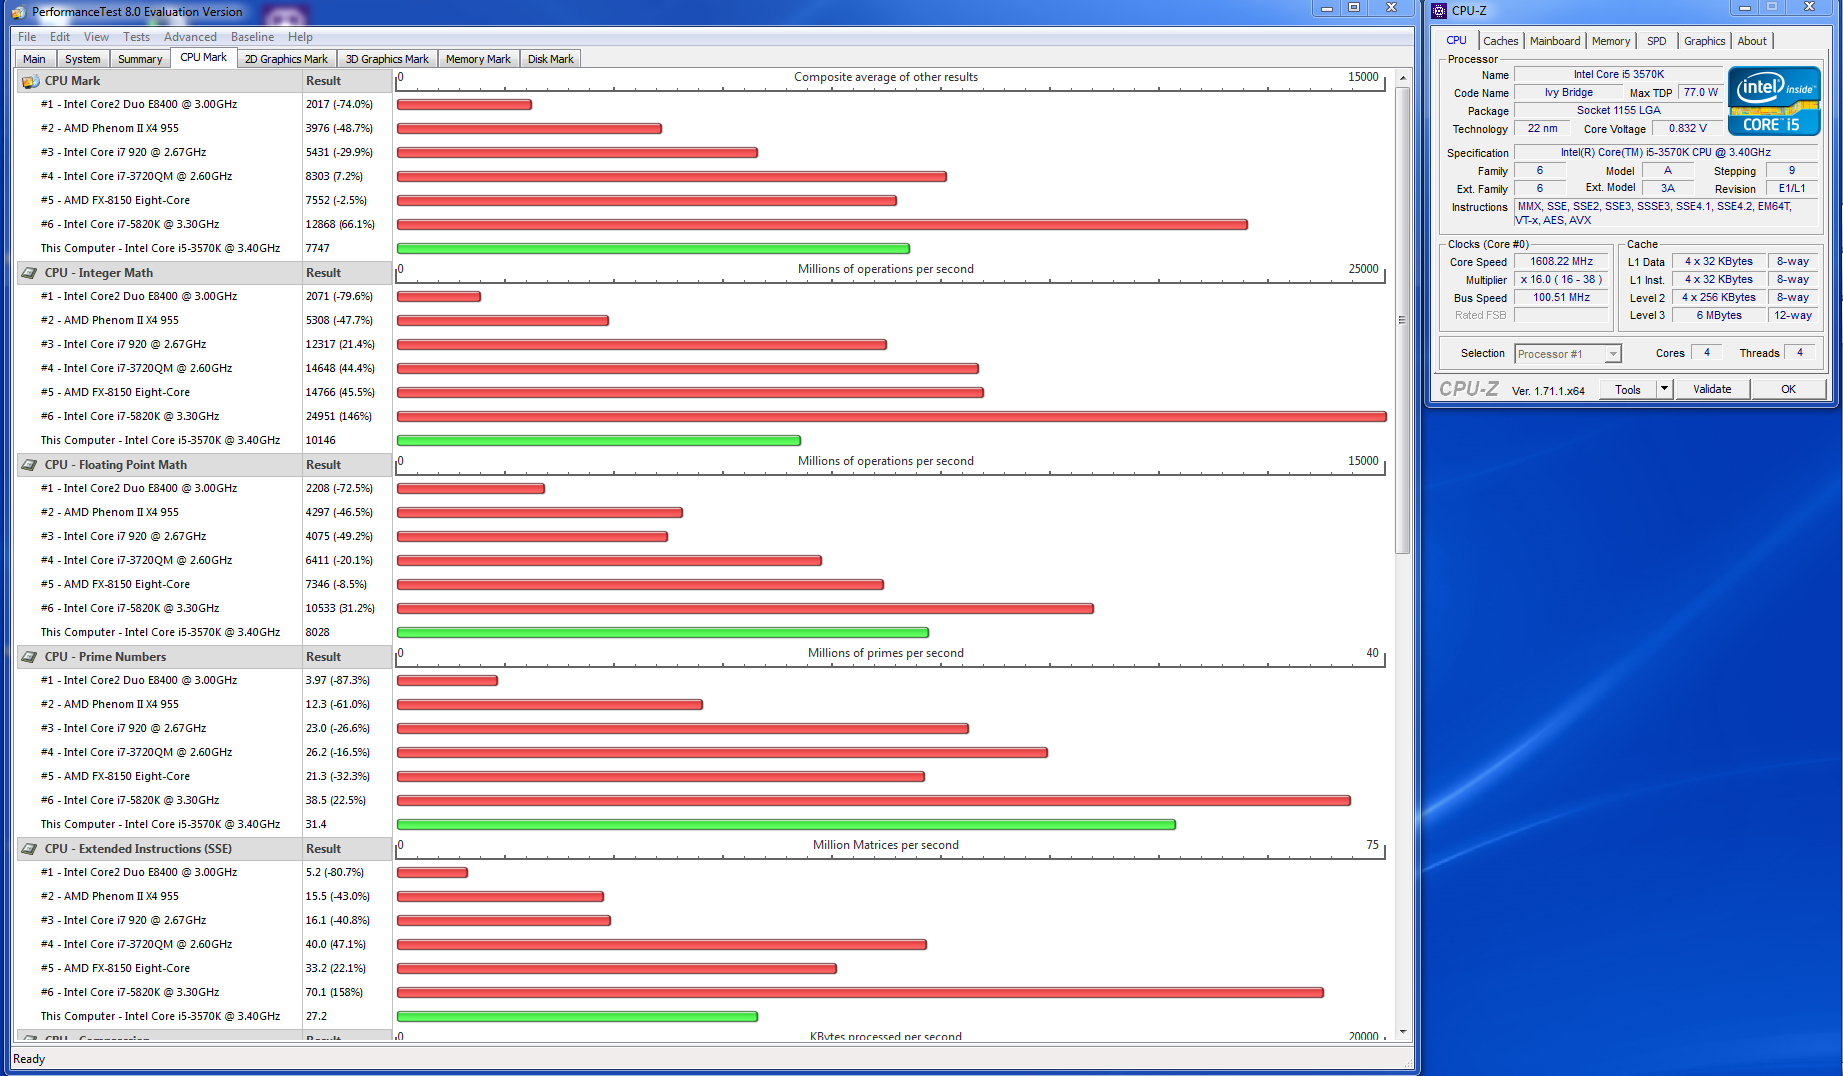Click the CPU-Z title bar app icon
Screen dimensions: 1843x1076
coord(1439,11)
